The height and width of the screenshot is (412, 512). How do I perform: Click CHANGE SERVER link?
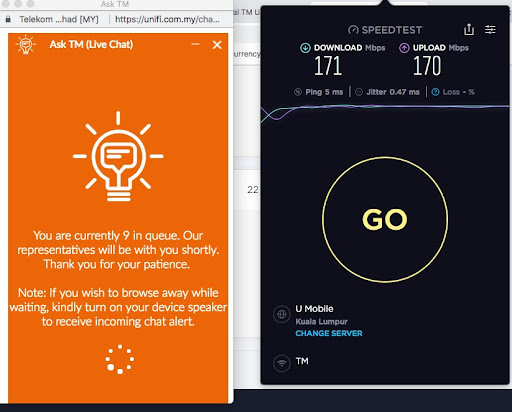[x=329, y=333]
